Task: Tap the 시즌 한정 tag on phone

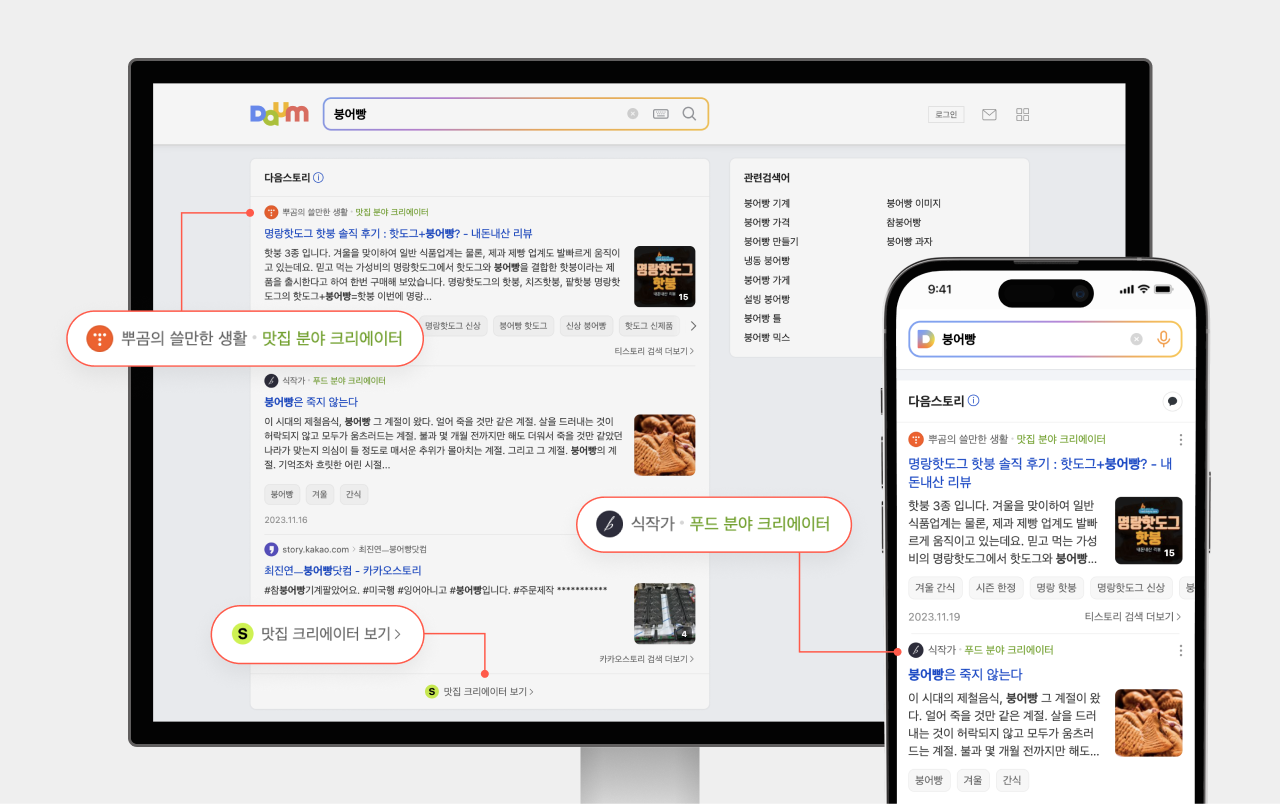Action: 994,587
